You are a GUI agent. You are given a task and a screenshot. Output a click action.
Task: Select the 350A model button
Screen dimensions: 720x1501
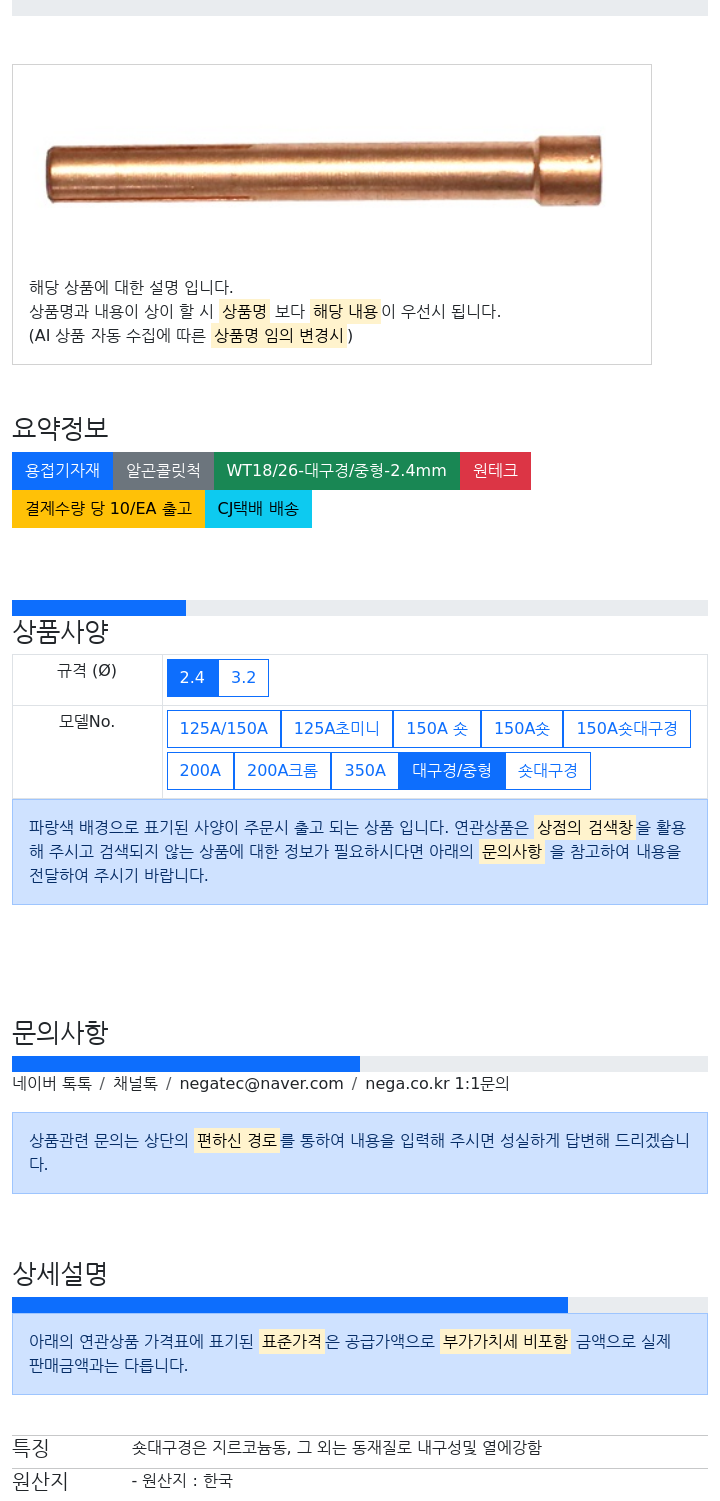[x=365, y=771]
